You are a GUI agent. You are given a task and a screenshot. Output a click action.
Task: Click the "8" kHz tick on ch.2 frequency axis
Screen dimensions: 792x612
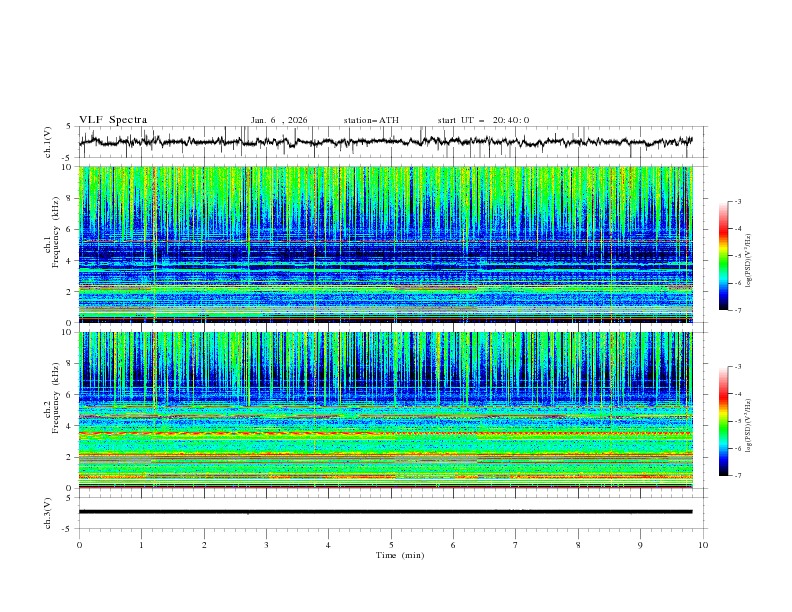pyautogui.click(x=70, y=364)
